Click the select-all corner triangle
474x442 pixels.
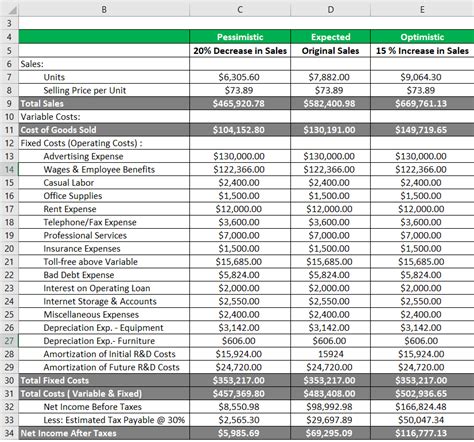pos(13,11)
